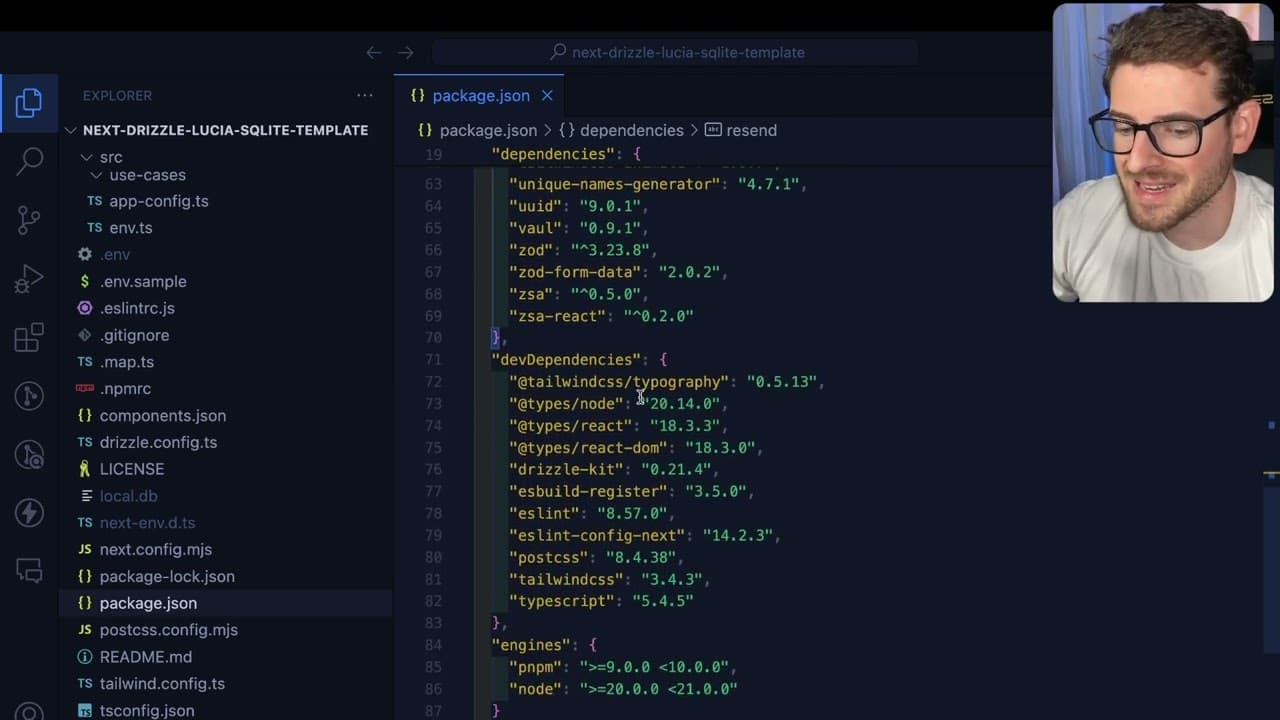
Task: Open the Run and Debug view icon
Action: click(x=29, y=279)
